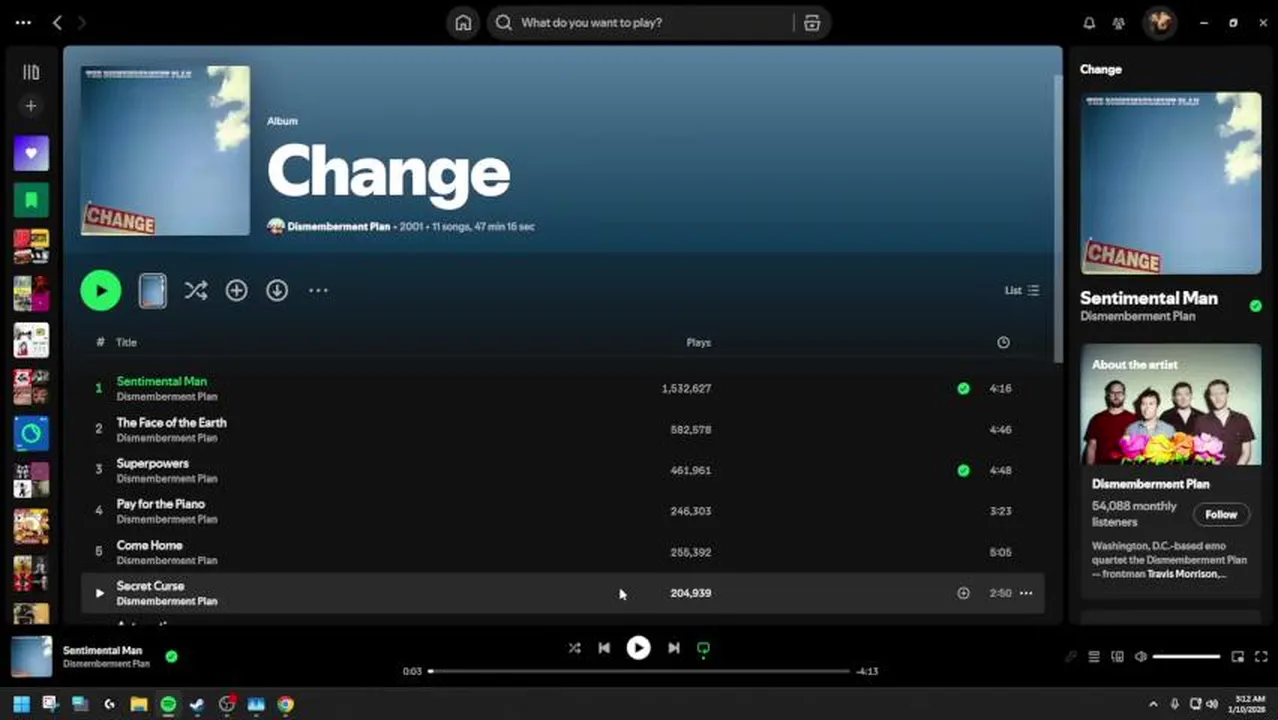Open Sentimental Man title in right panel
This screenshot has height=720, width=1278.
point(1149,298)
